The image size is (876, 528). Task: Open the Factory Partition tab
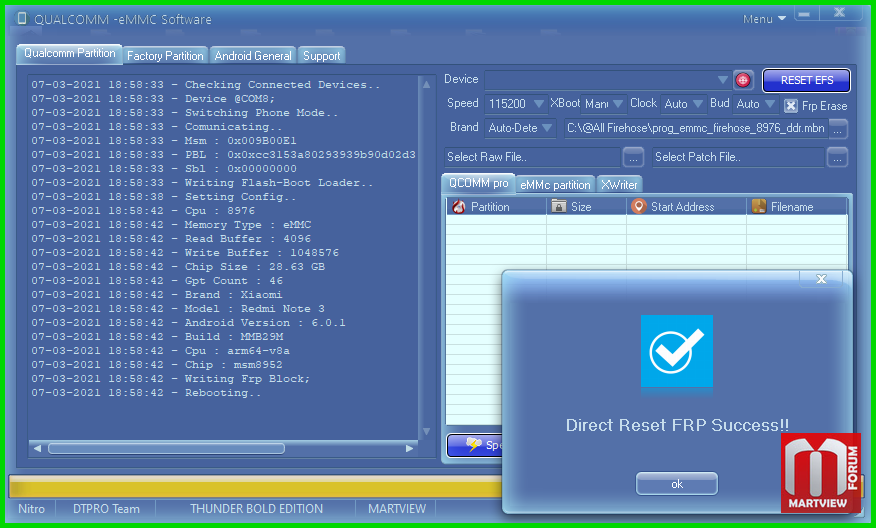(x=165, y=56)
